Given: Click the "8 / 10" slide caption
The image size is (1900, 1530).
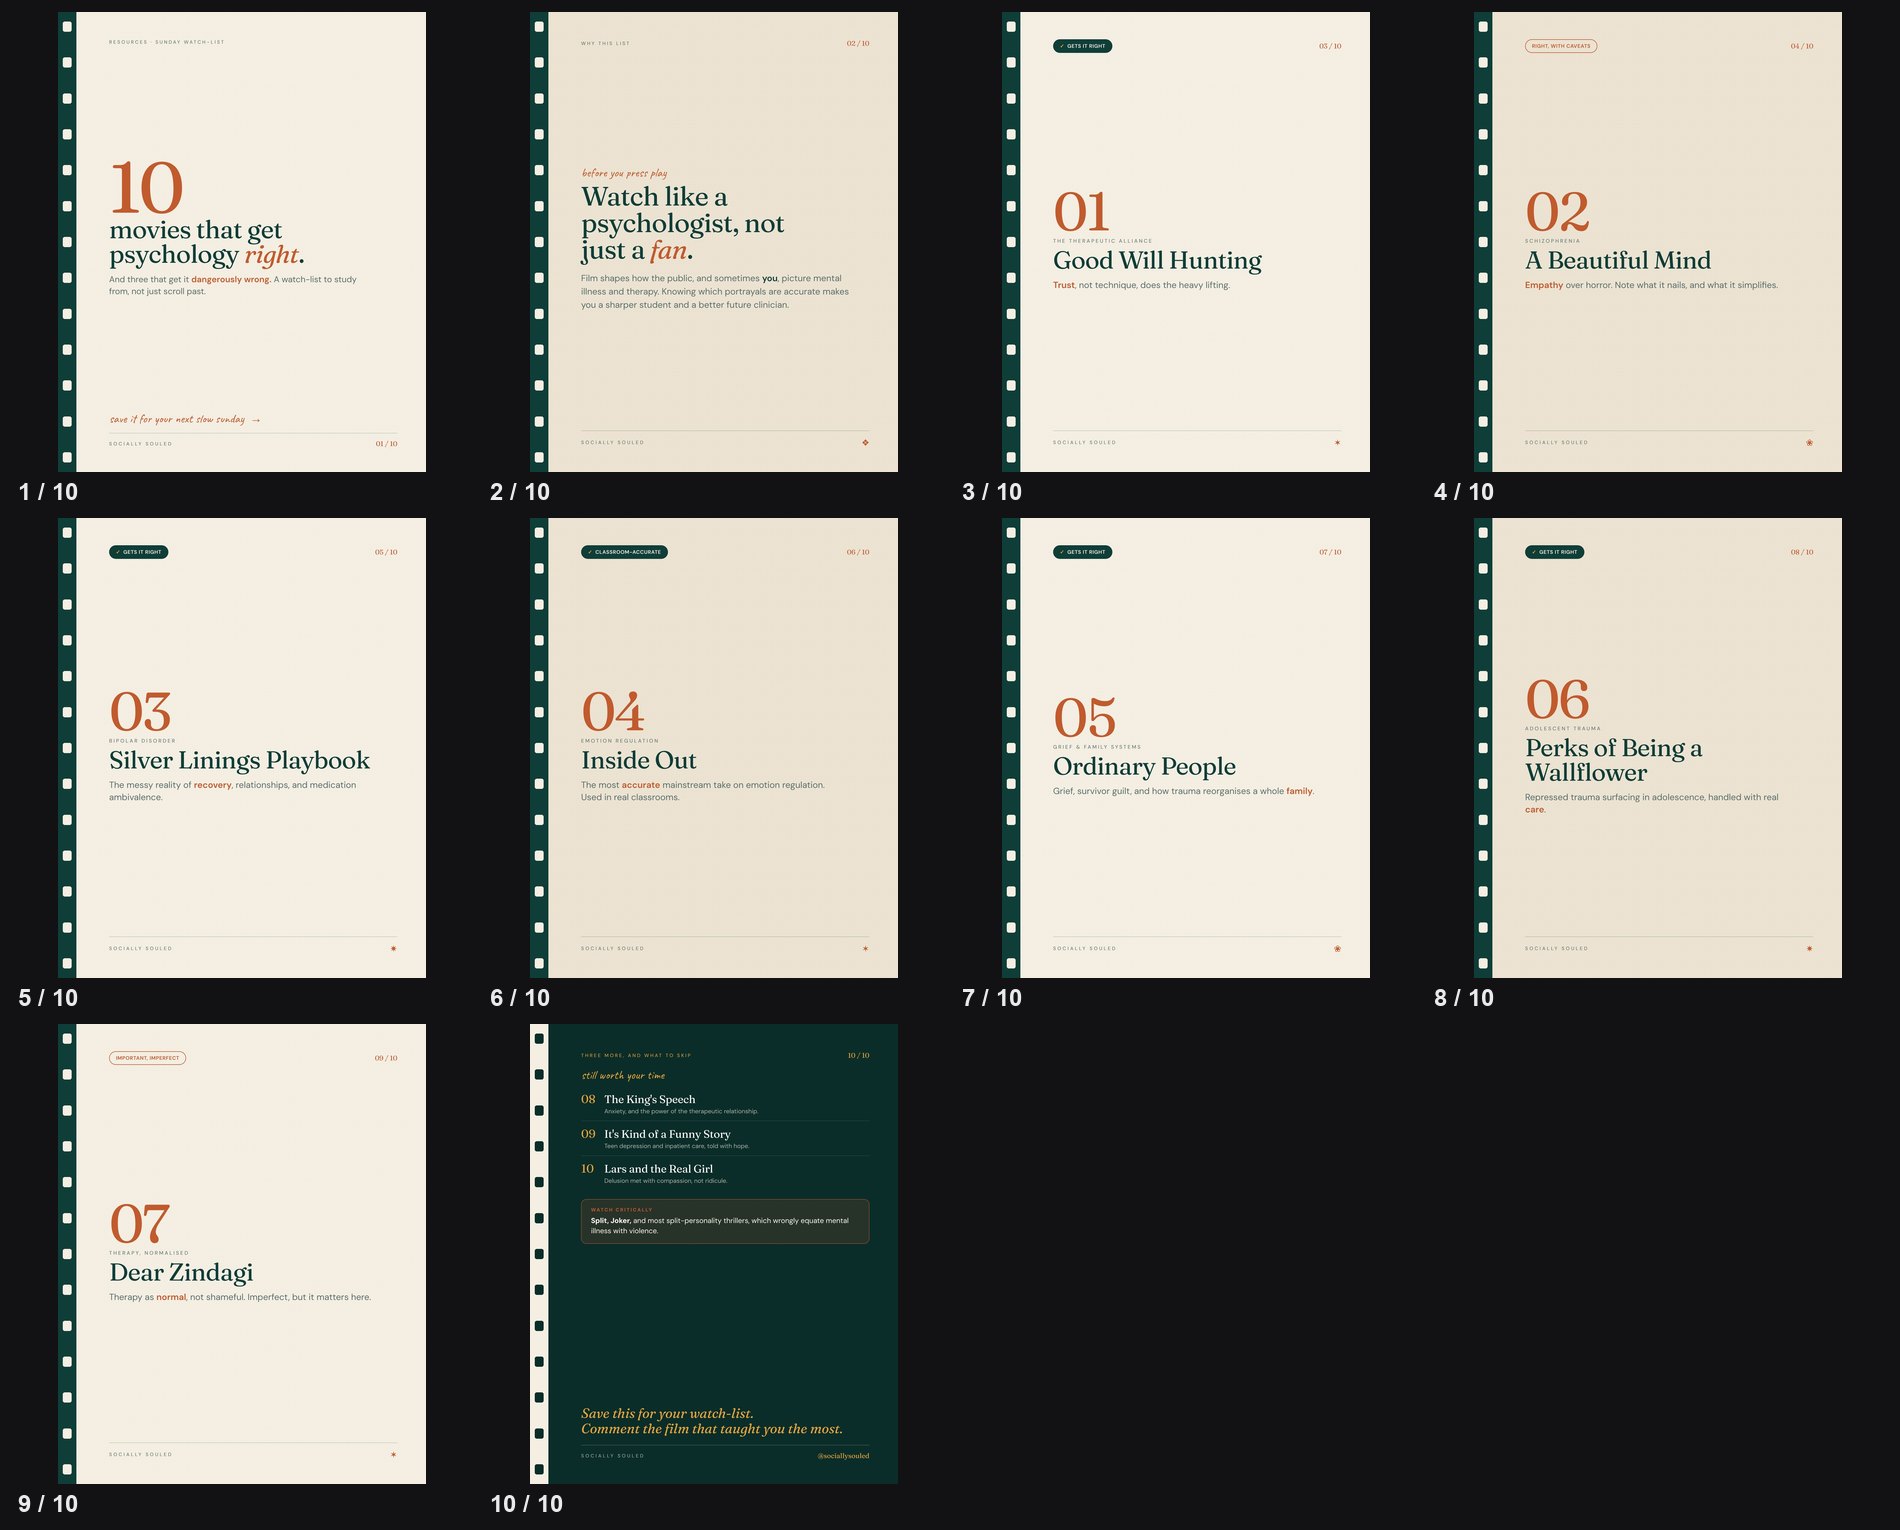Looking at the screenshot, I should tap(1464, 998).
